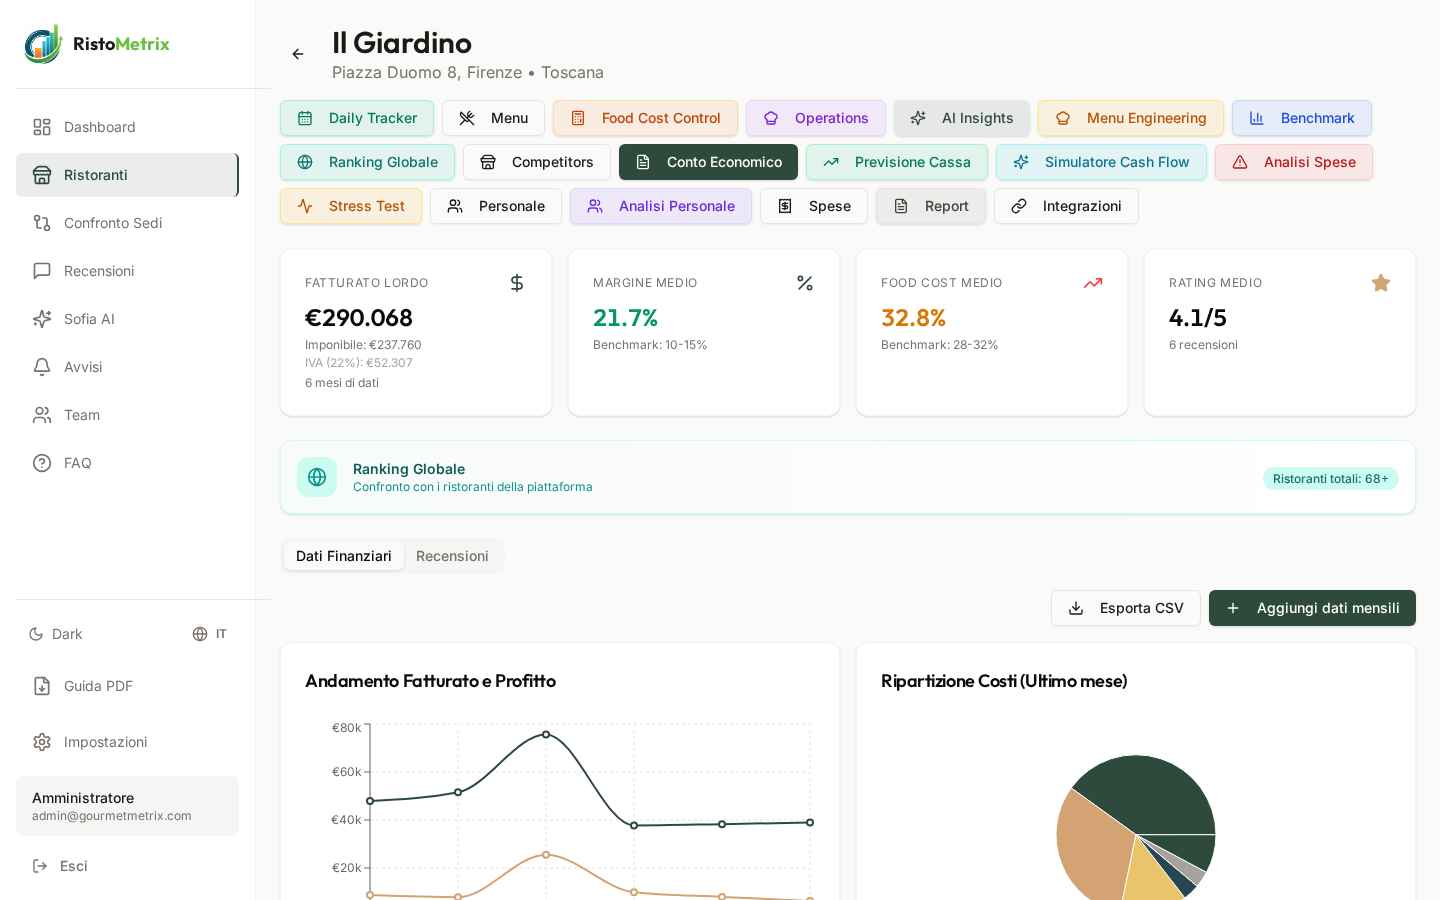Viewport: 1440px width, 900px height.
Task: Click Aggiungi dati mensili button
Action: [x=1312, y=608]
